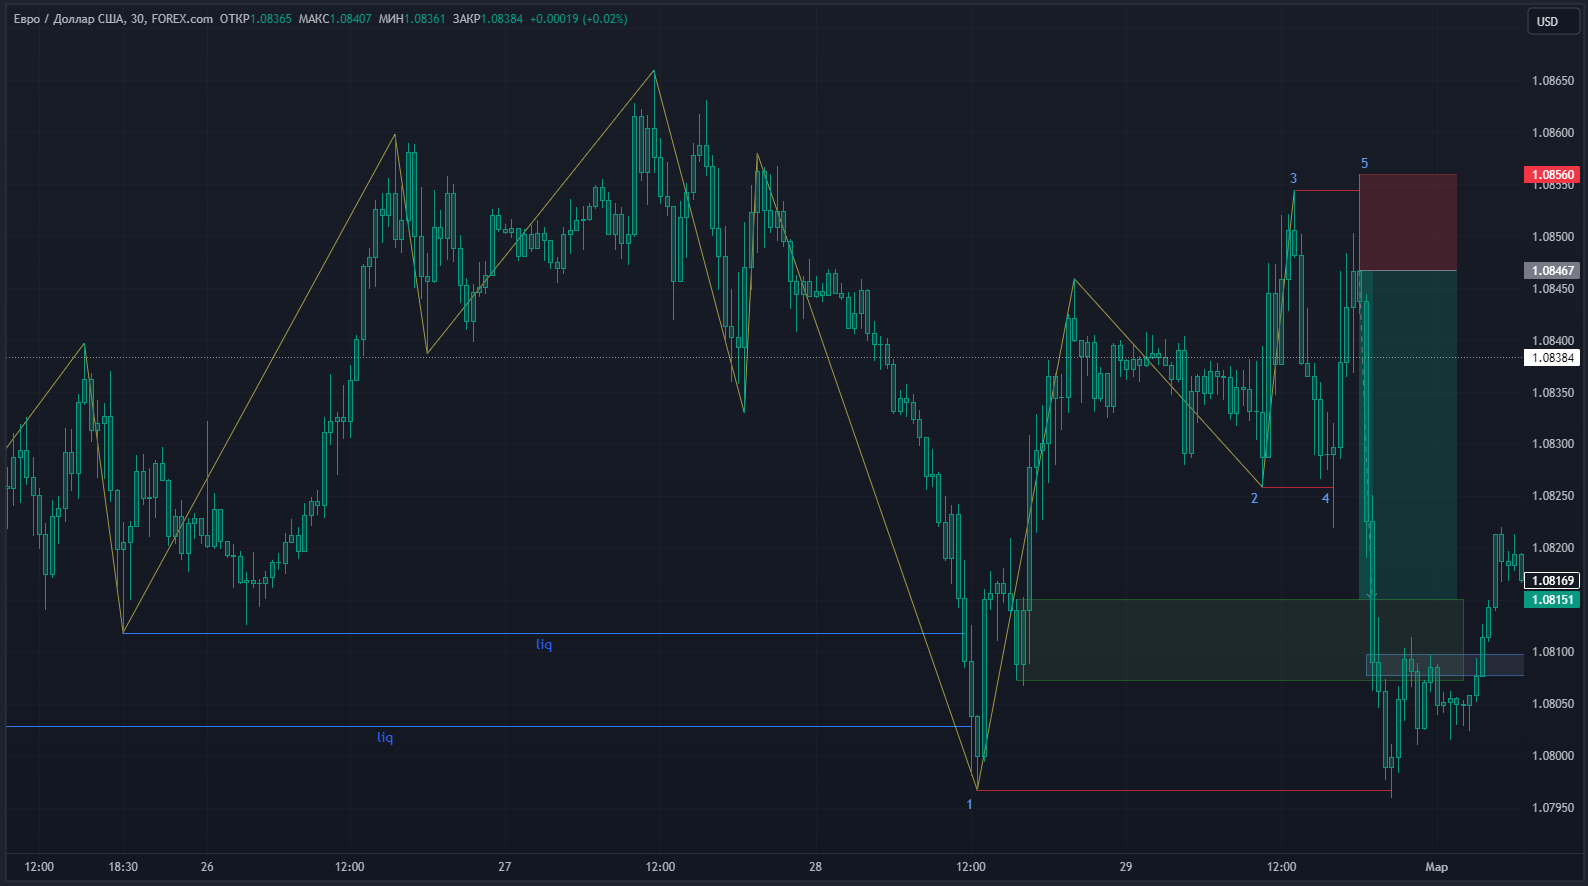Select the red stop-loss zone of short position
Image resolution: width=1588 pixels, height=886 pixels.
(1408, 222)
